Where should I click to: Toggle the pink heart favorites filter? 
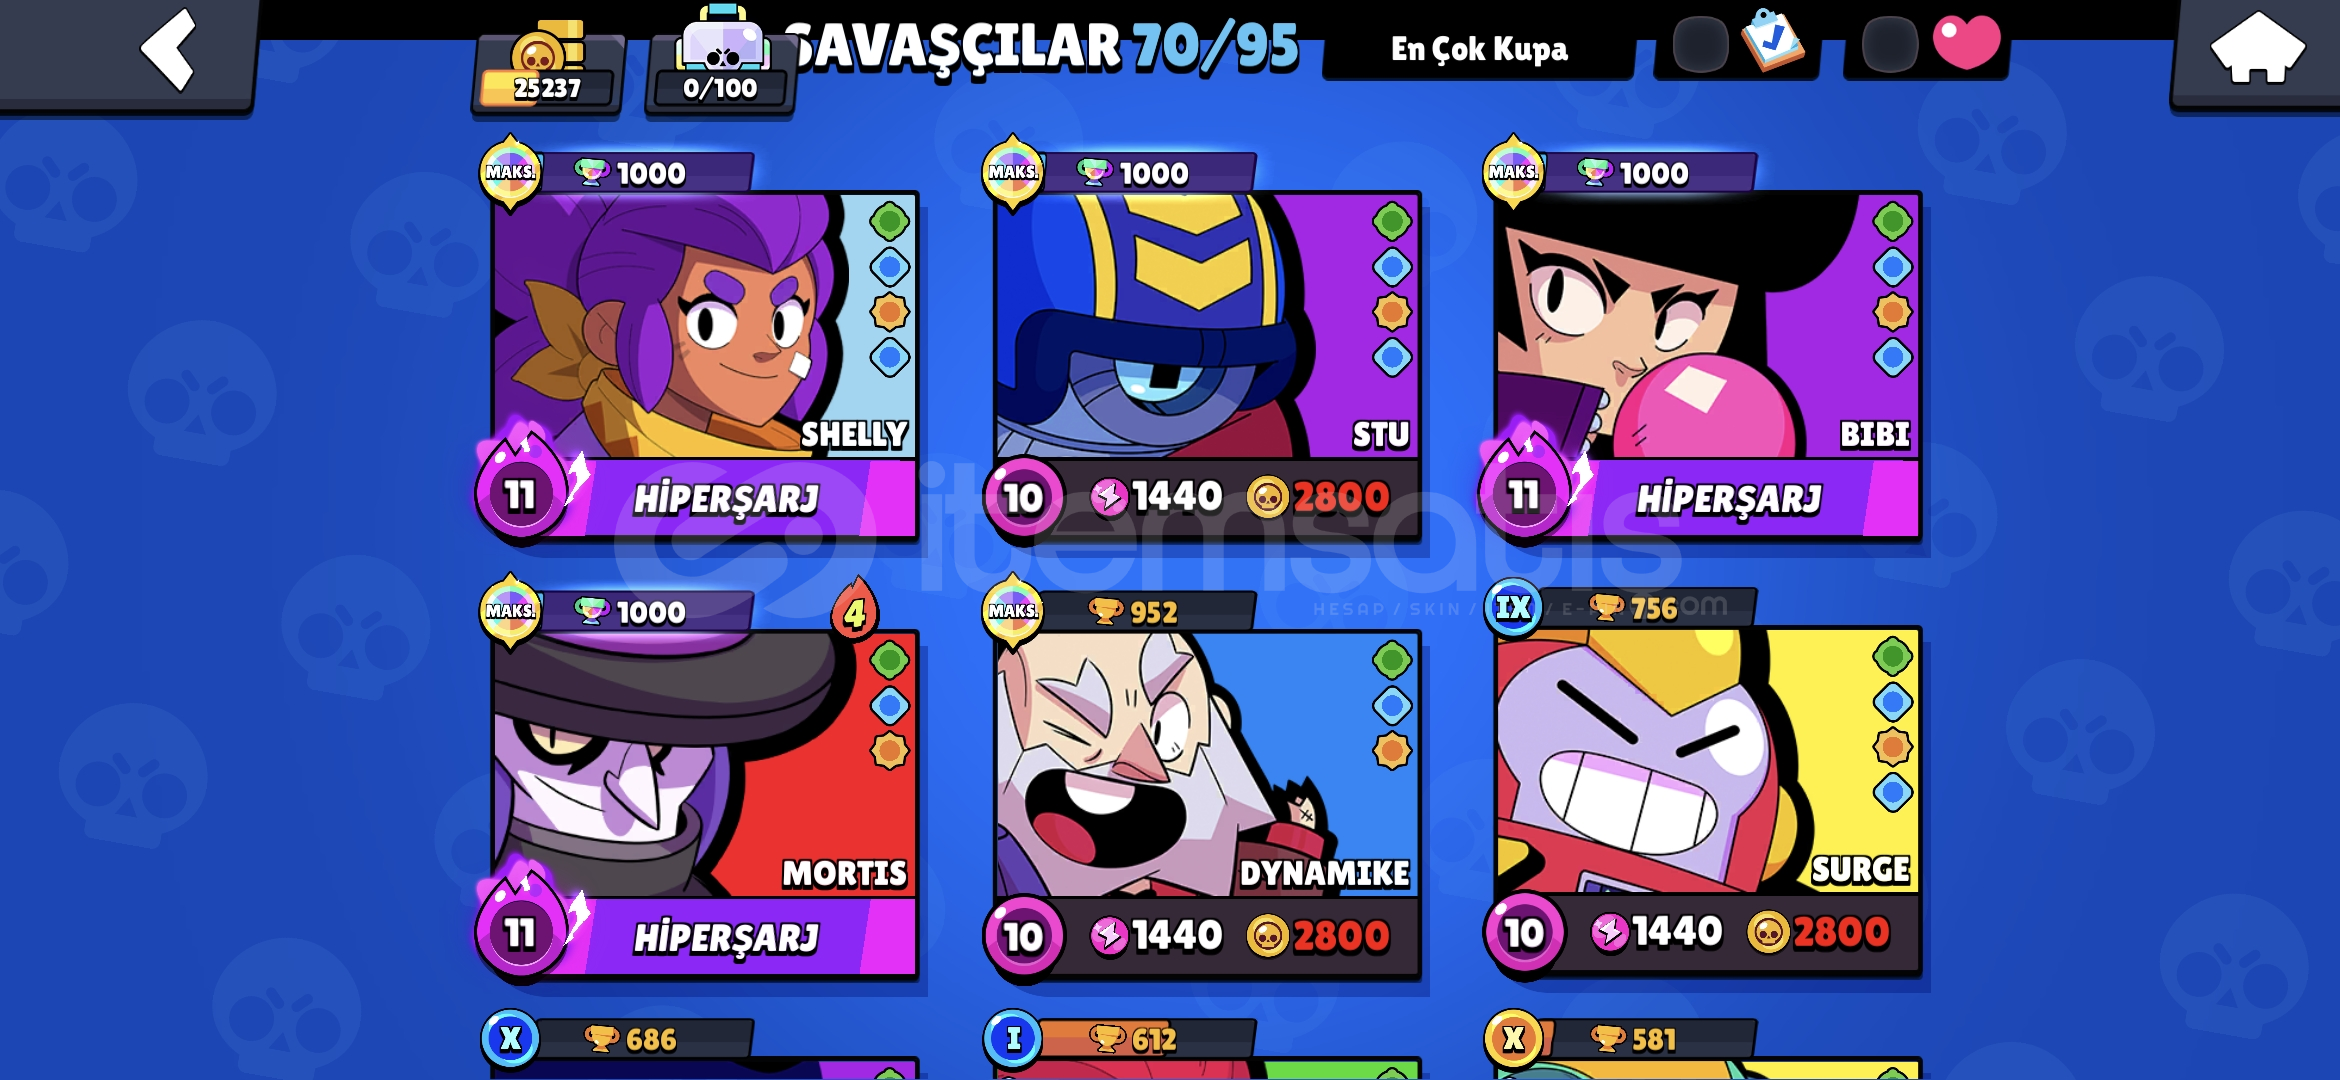[1966, 42]
